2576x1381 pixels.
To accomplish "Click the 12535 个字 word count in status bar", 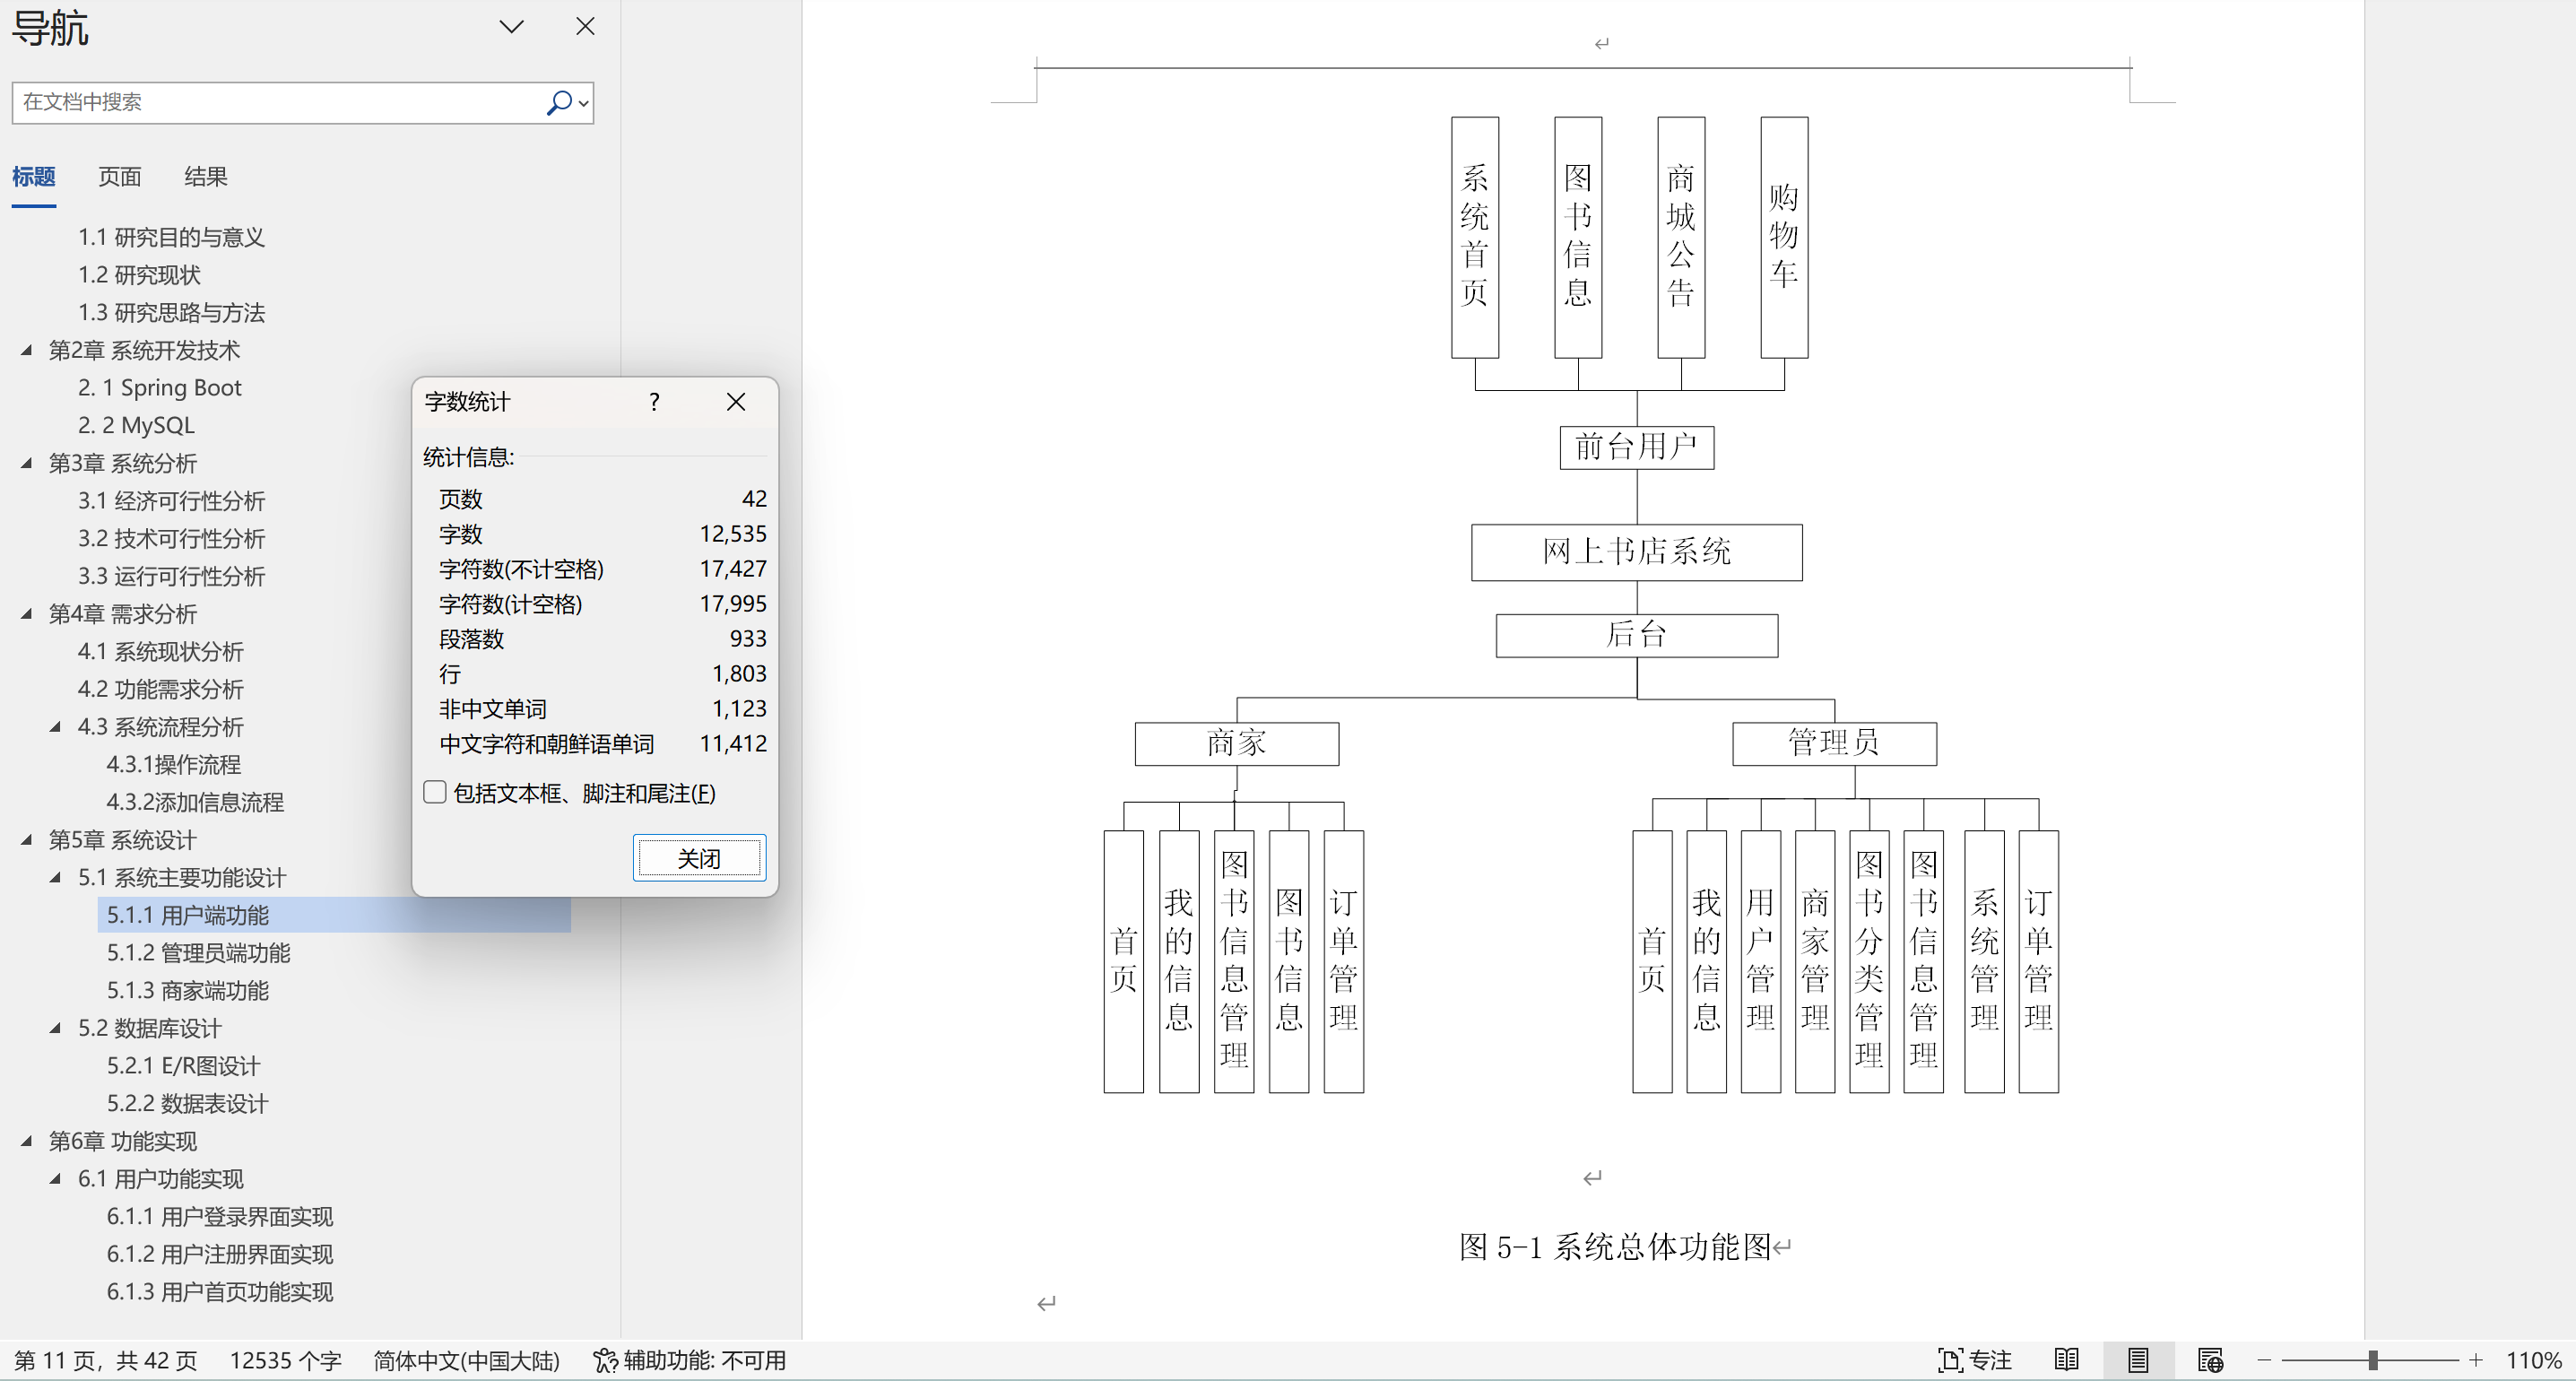I will [x=286, y=1361].
